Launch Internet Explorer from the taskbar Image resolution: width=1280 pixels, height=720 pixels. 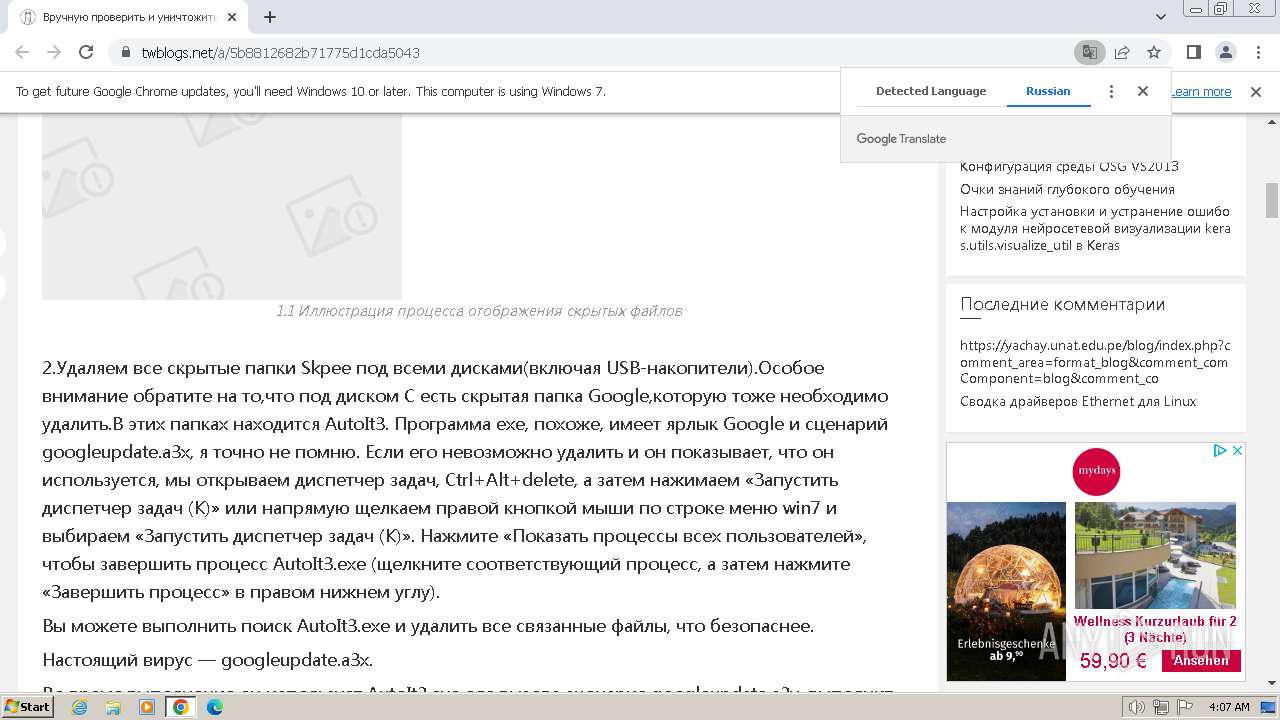click(80, 707)
